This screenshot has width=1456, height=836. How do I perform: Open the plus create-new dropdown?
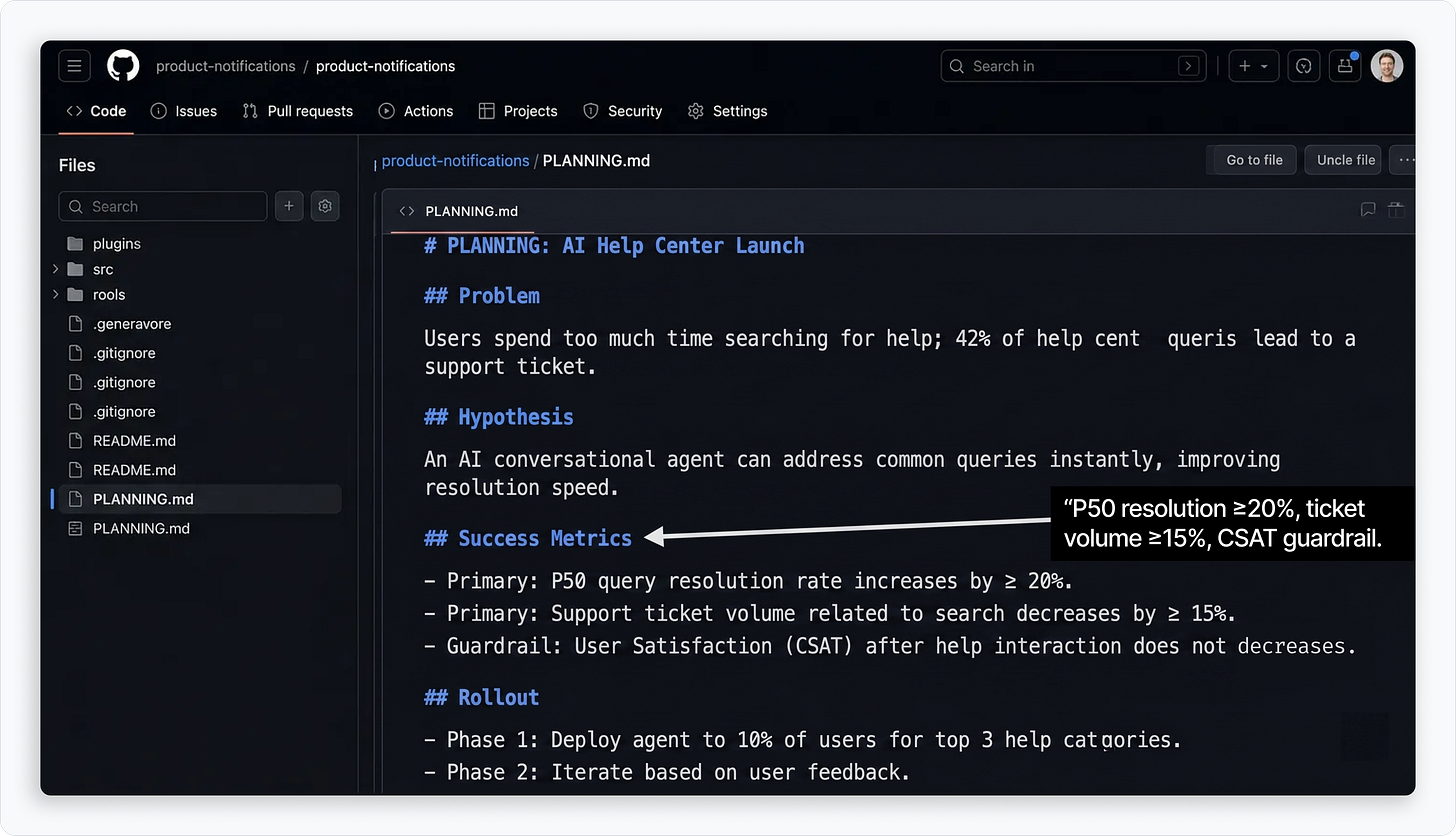[1253, 66]
